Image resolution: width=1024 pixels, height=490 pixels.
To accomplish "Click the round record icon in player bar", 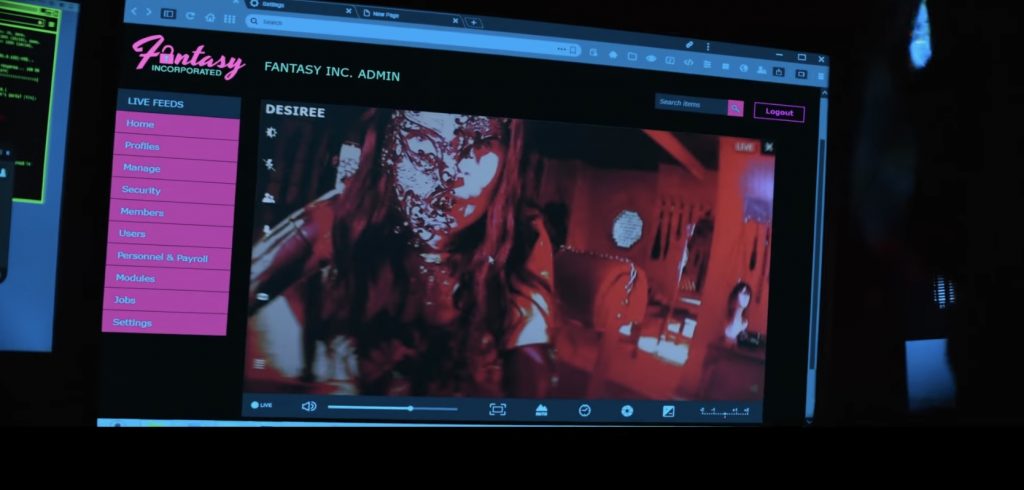I will [627, 411].
